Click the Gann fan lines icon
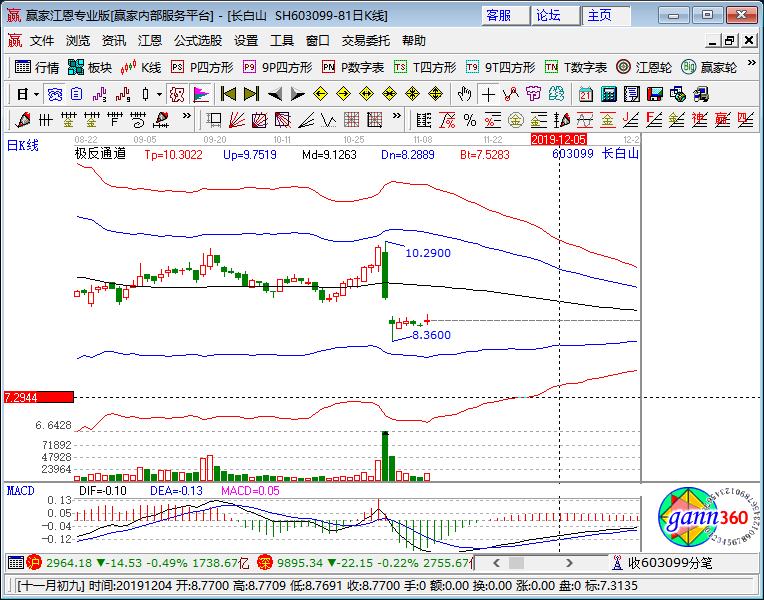This screenshot has width=764, height=600. tap(236, 120)
